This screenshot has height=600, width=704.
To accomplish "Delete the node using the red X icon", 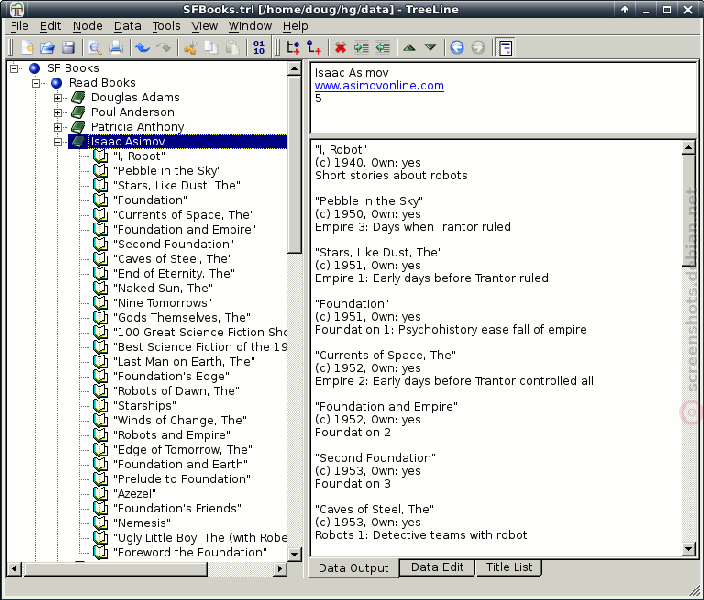I will point(340,48).
